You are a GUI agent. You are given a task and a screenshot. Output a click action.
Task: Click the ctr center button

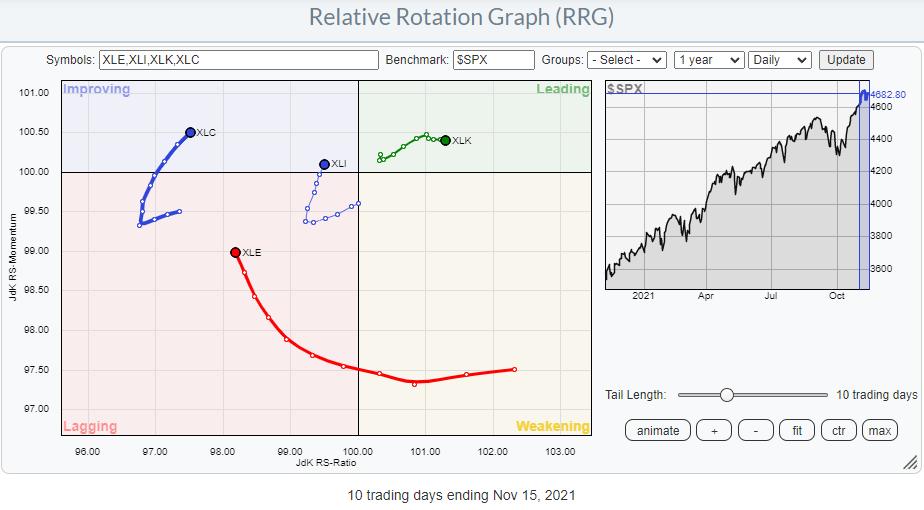[838, 431]
